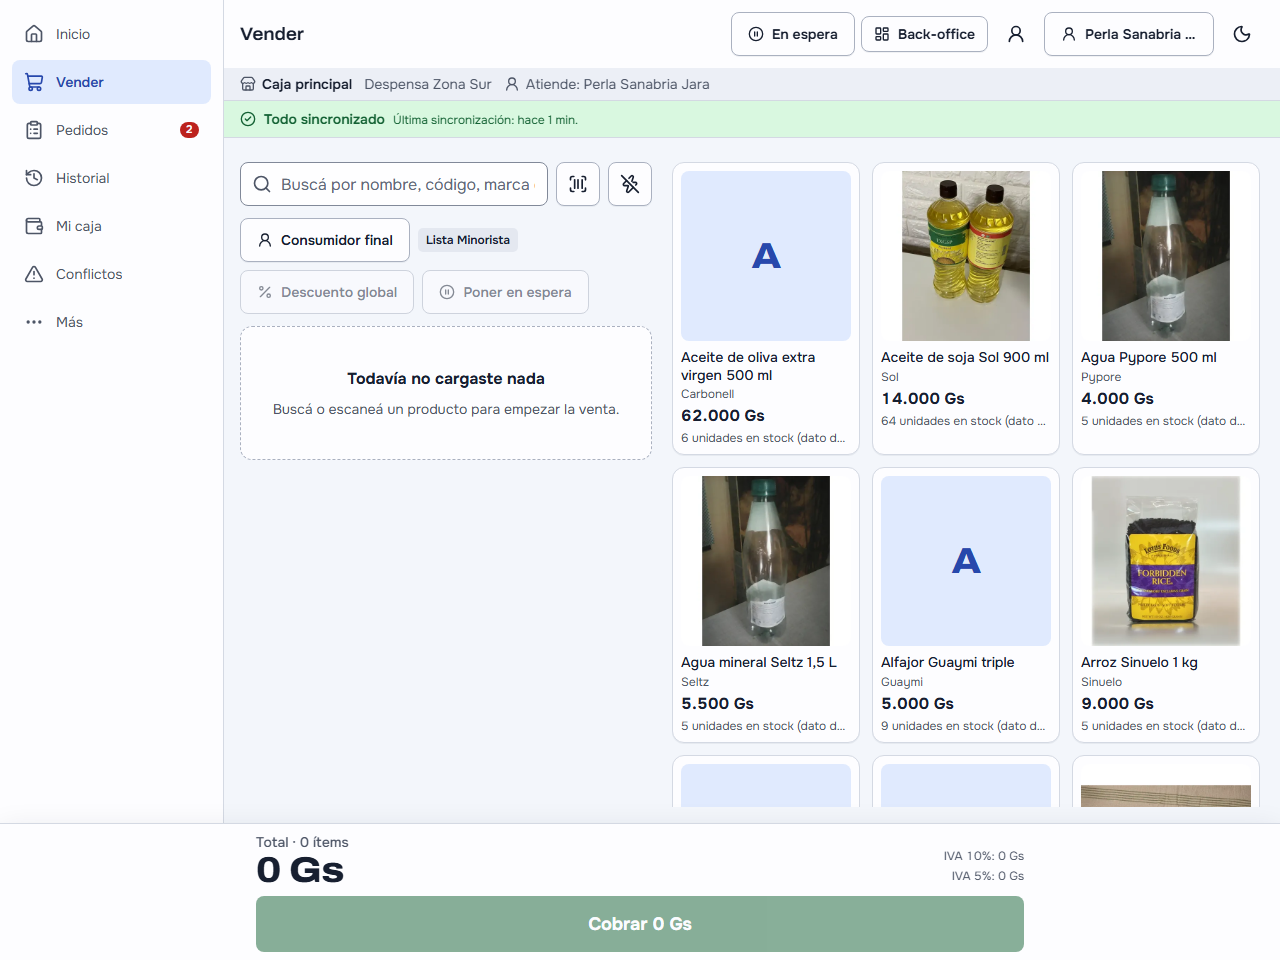Click the Lista Minorista price list tag
This screenshot has height=960, width=1280.
click(468, 240)
